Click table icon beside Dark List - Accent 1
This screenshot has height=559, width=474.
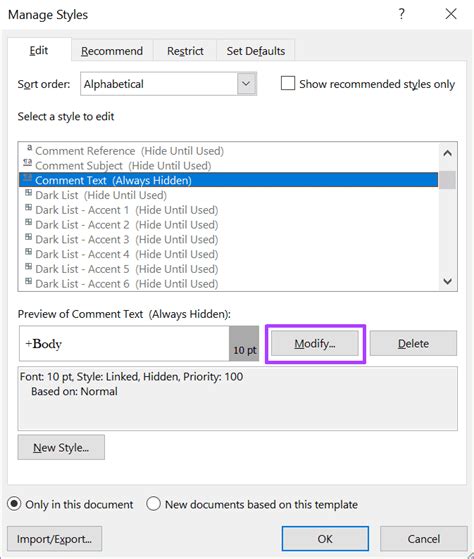(28, 207)
